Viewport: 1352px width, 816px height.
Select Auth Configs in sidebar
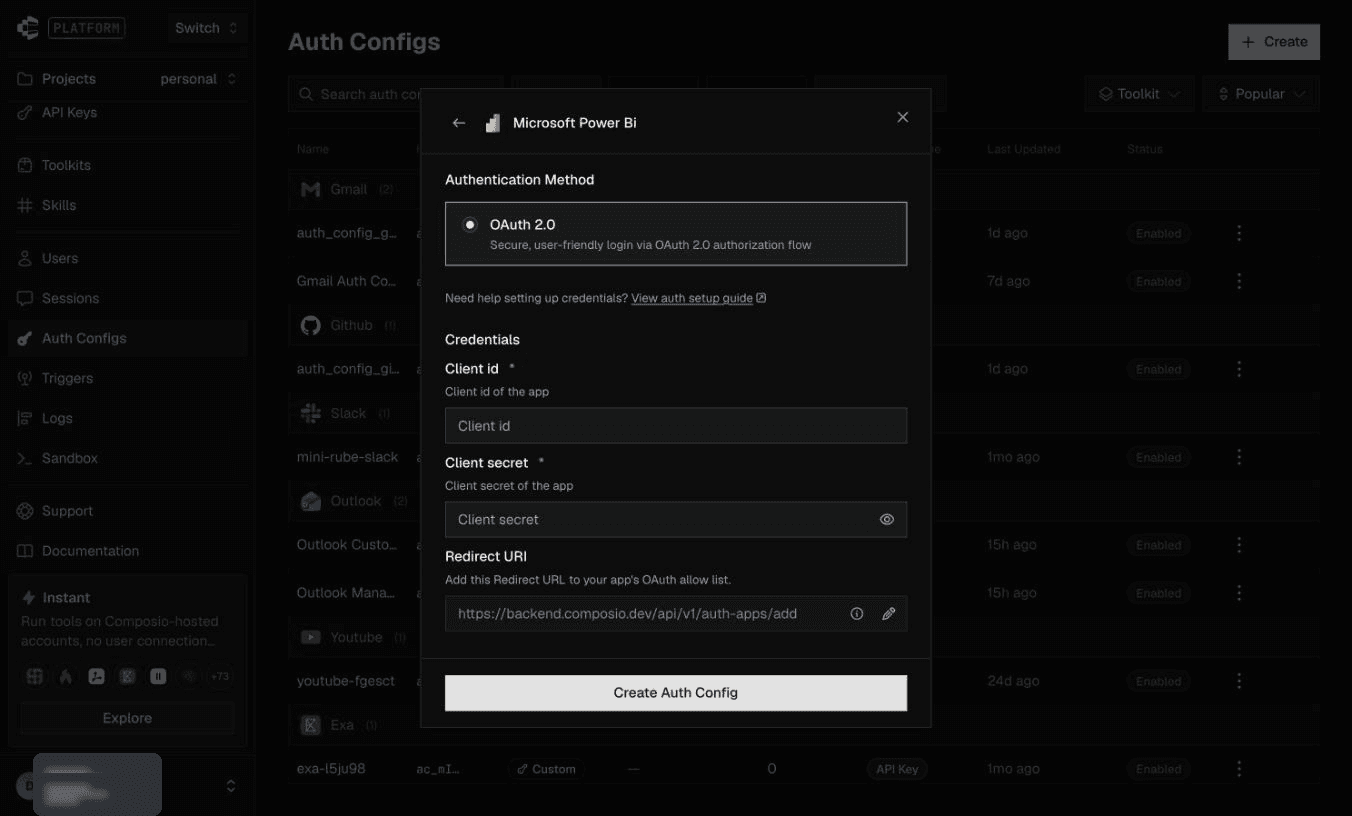click(x=126, y=338)
